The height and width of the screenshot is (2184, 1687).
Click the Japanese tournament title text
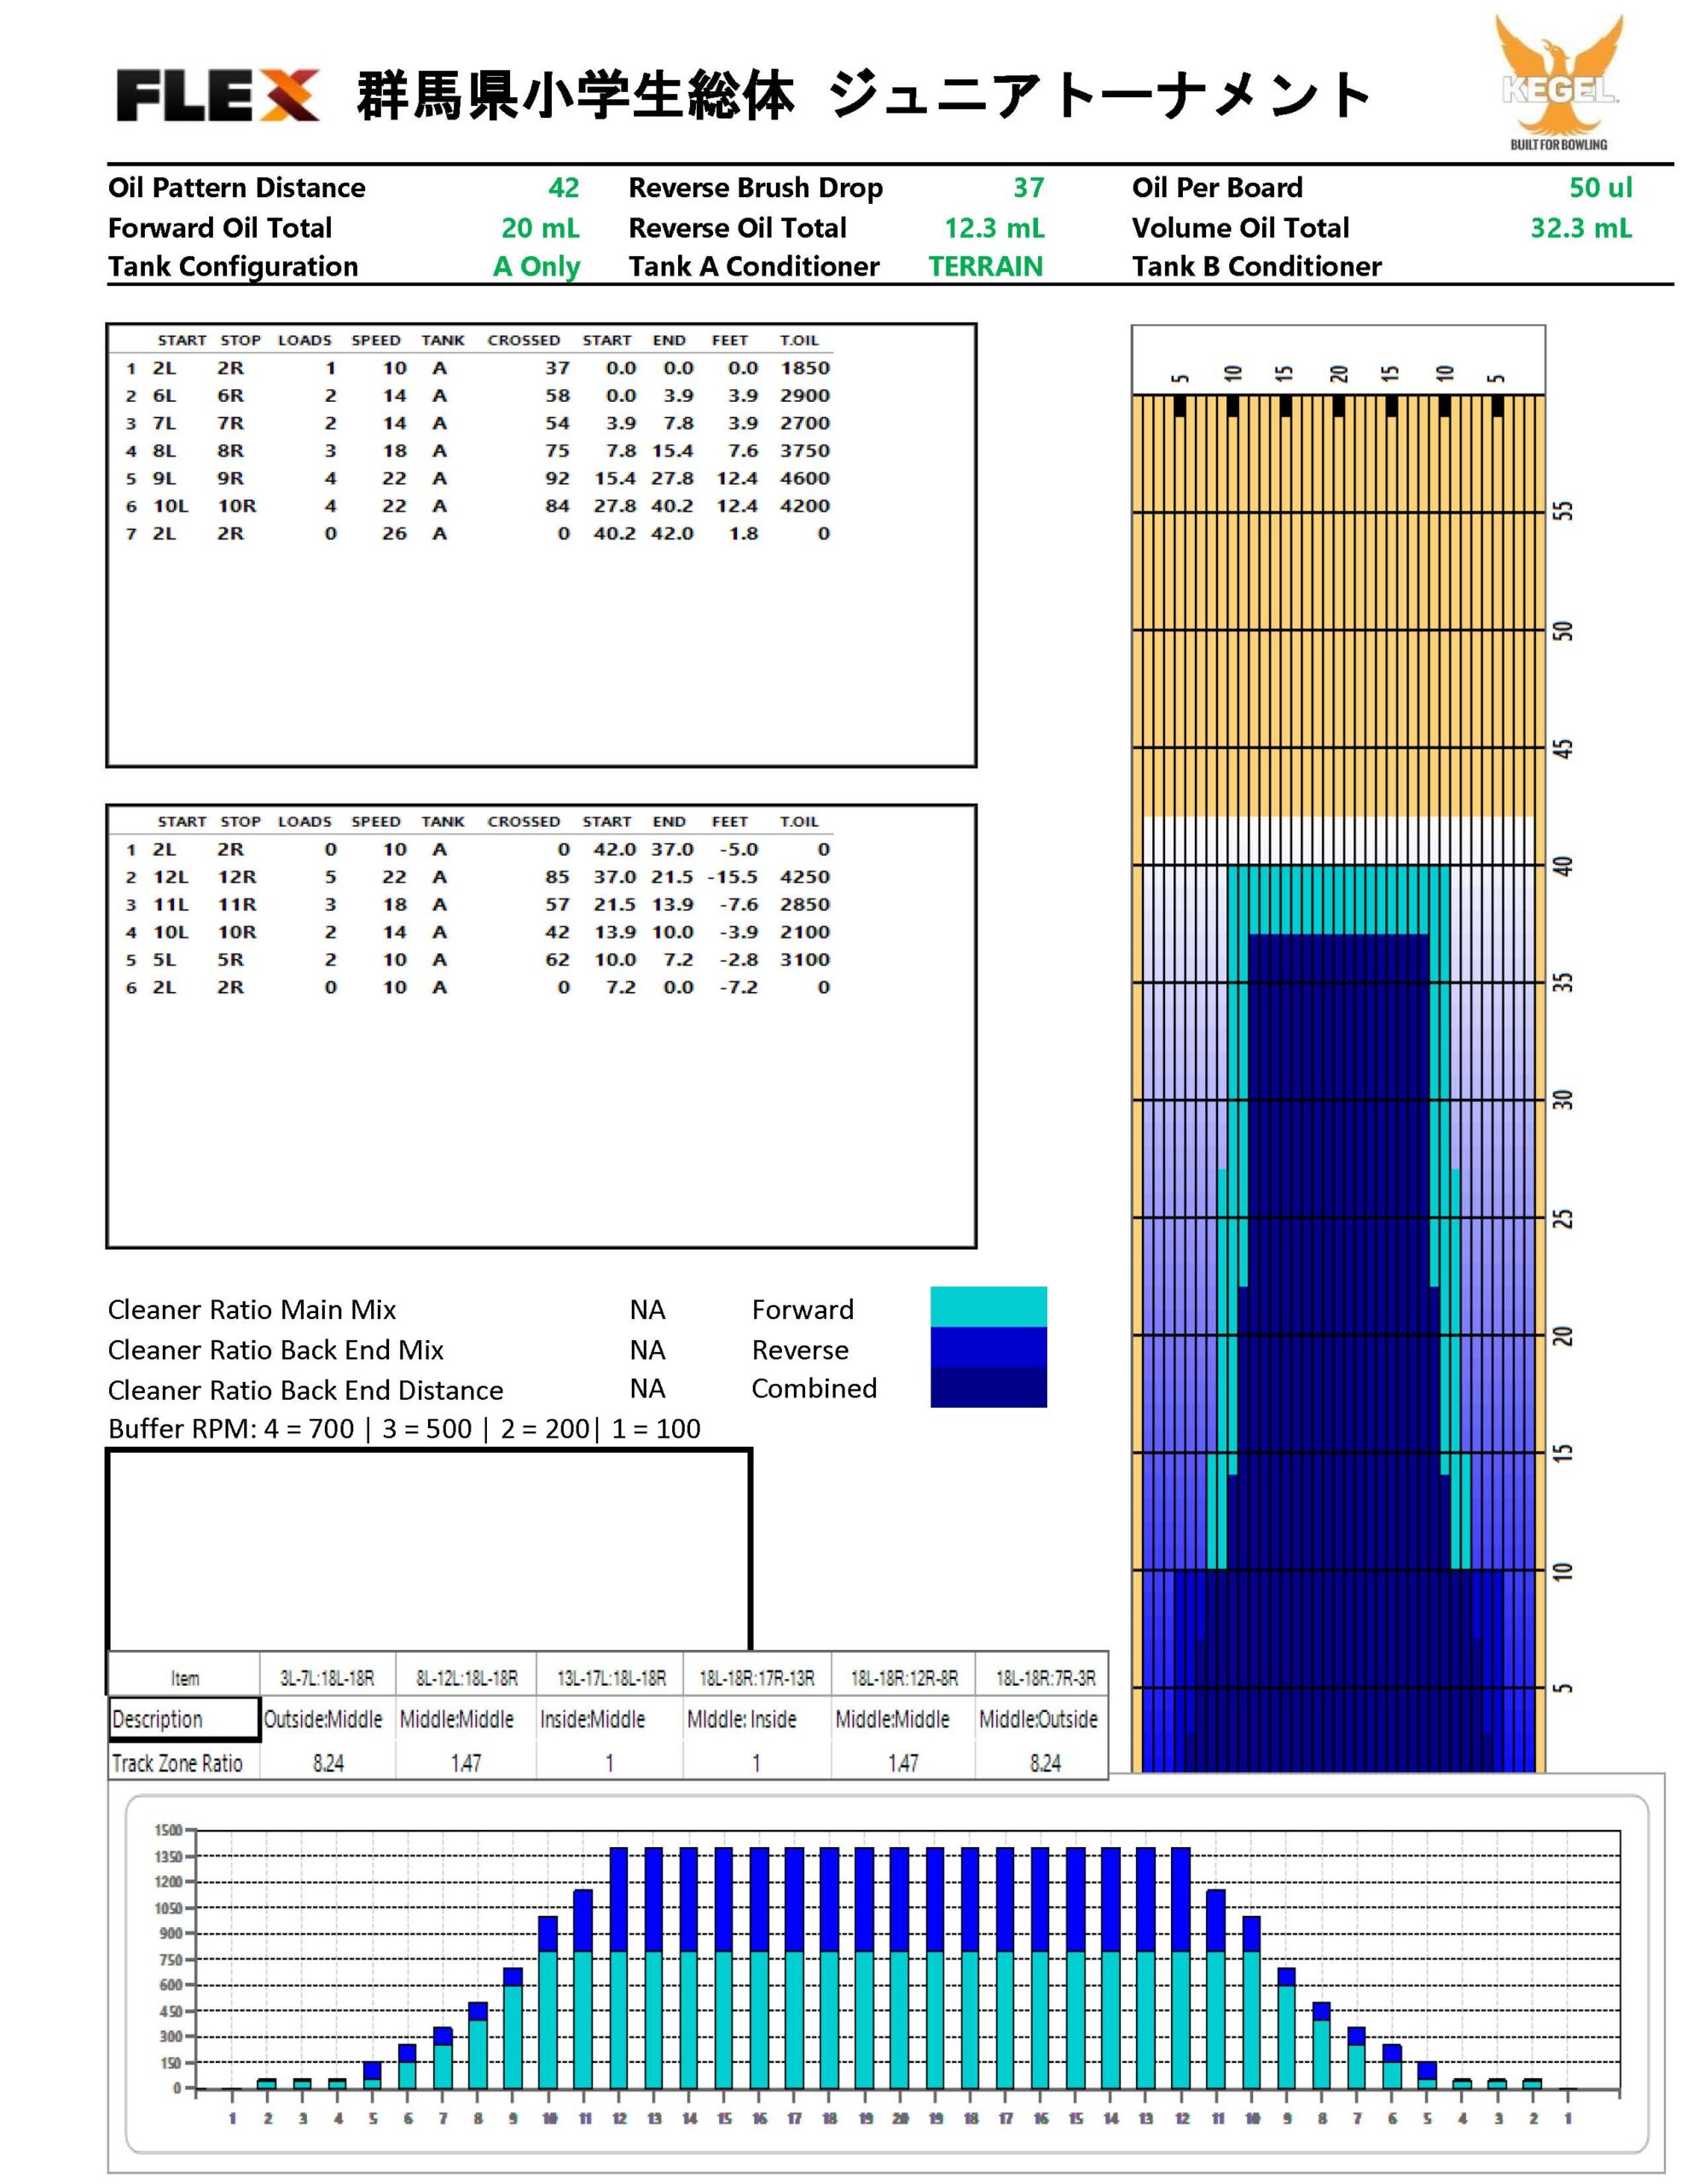[862, 96]
